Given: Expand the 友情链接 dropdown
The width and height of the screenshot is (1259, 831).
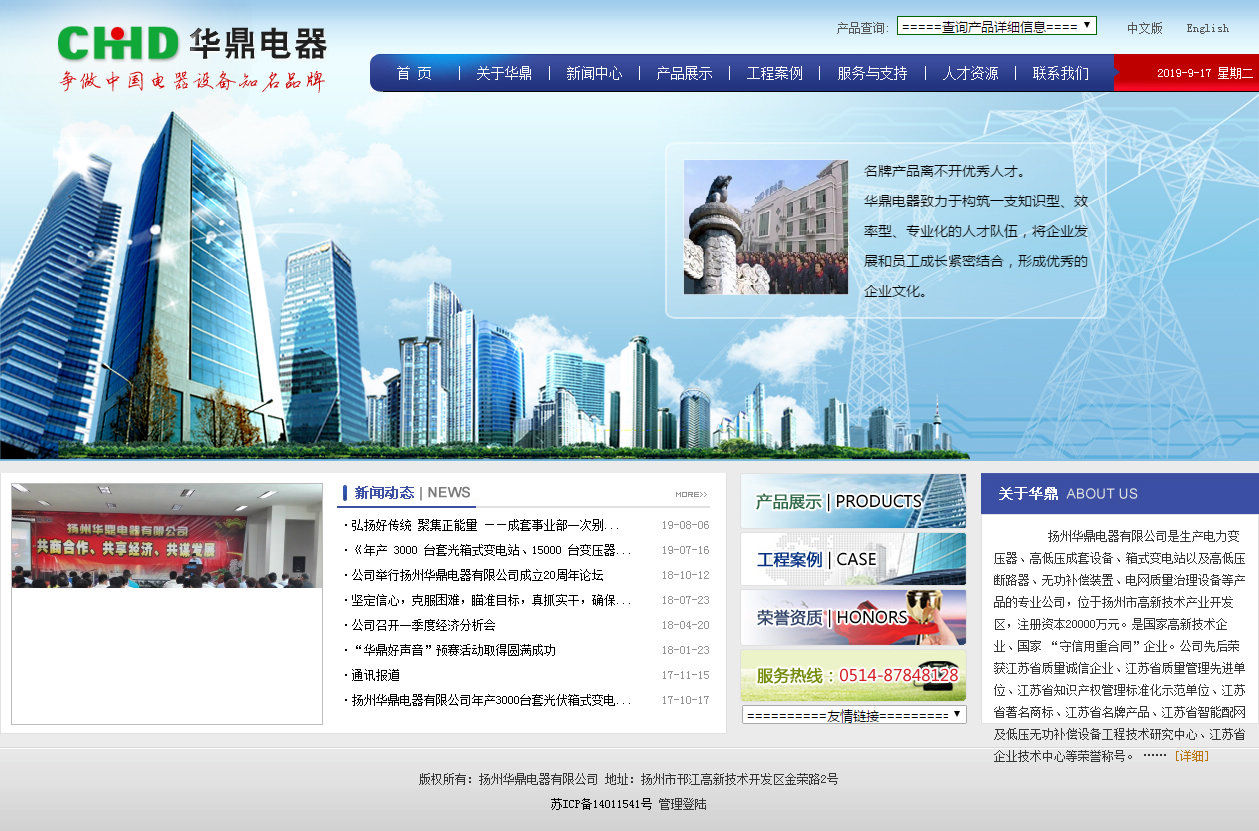Looking at the screenshot, I should 854,715.
